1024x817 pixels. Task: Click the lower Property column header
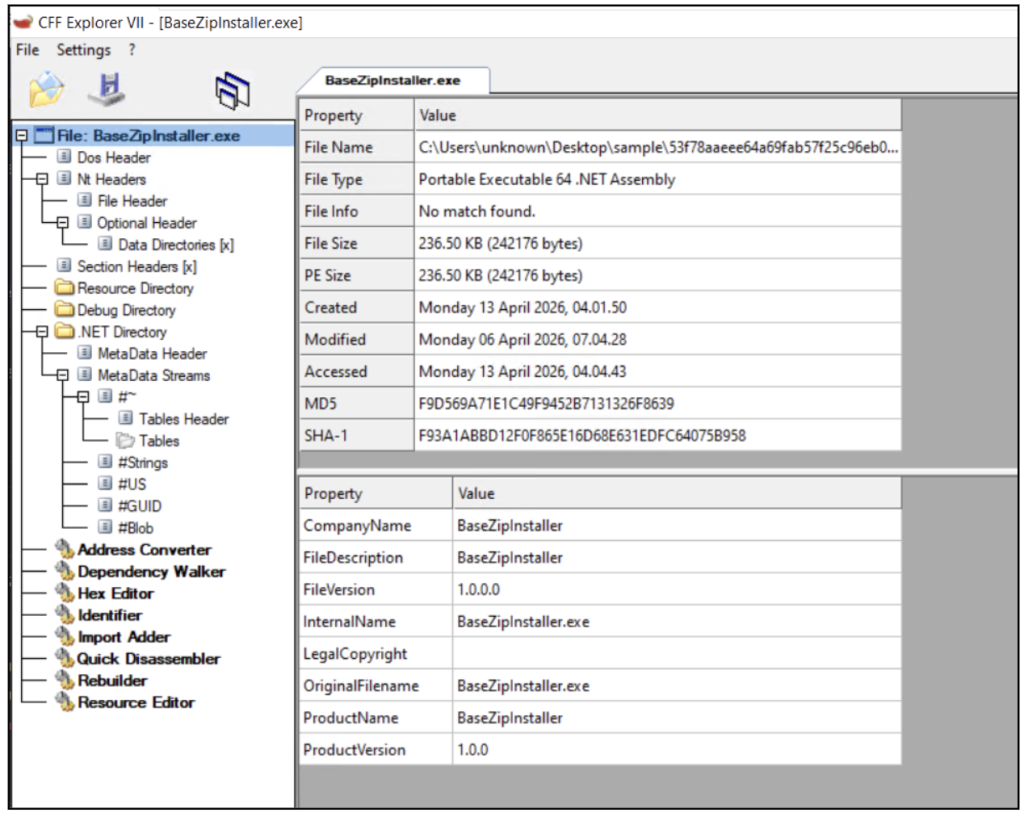click(376, 493)
